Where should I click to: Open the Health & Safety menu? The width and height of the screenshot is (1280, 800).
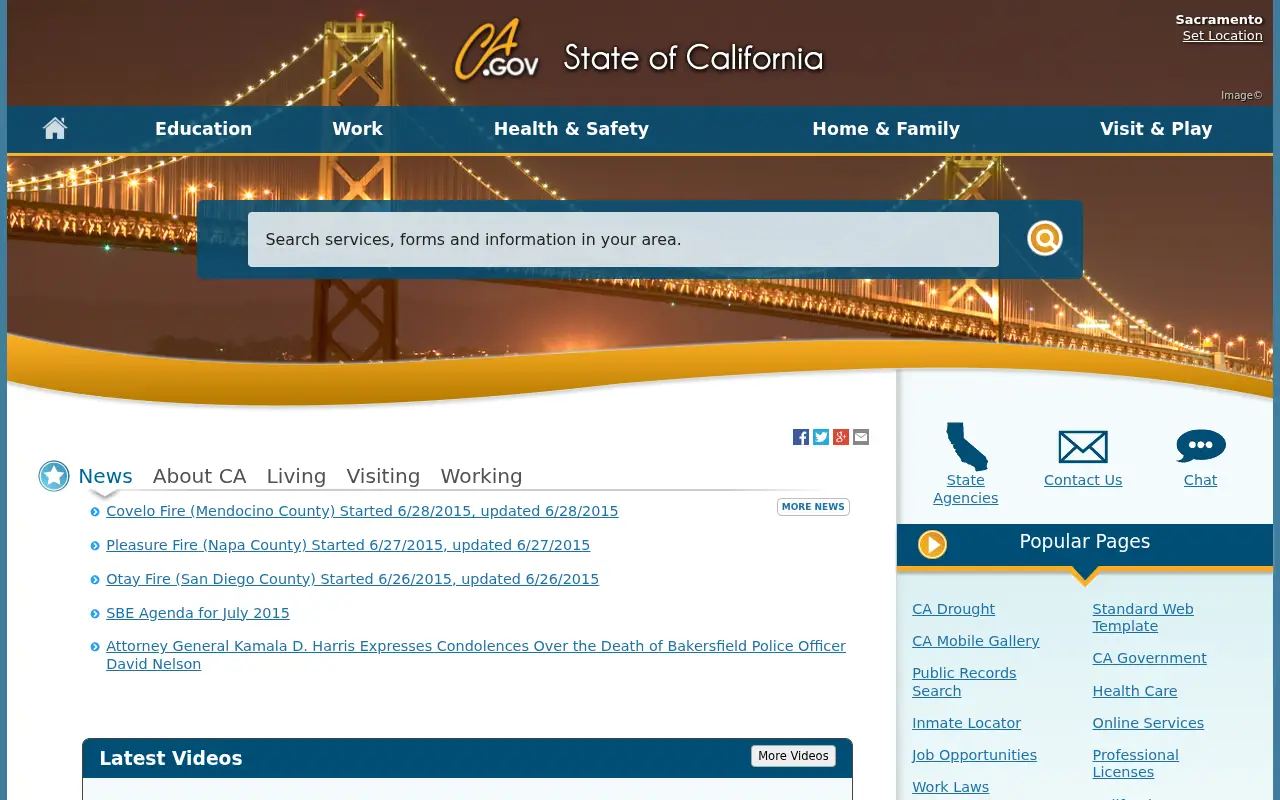571,129
